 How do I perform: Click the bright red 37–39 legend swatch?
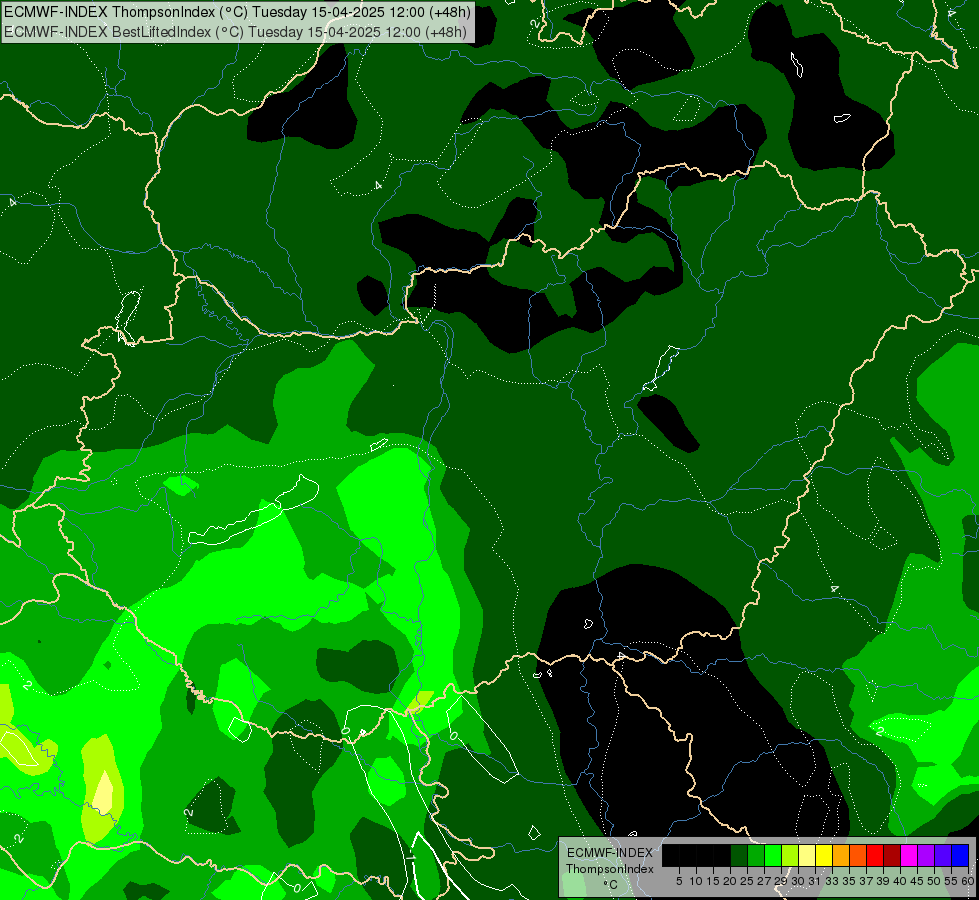coord(875,855)
